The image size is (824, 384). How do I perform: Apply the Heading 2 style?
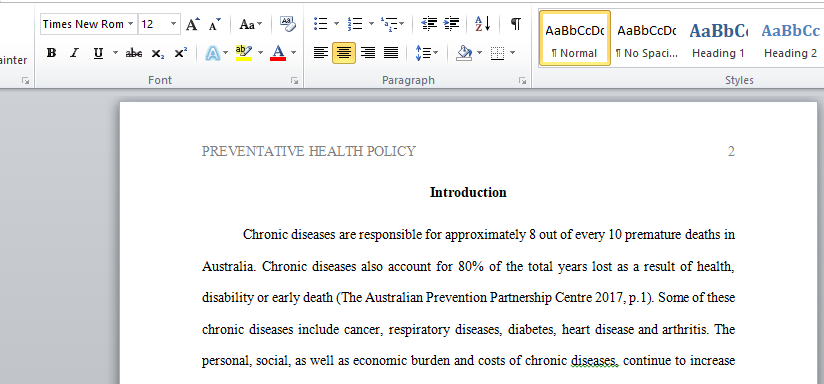(790, 38)
